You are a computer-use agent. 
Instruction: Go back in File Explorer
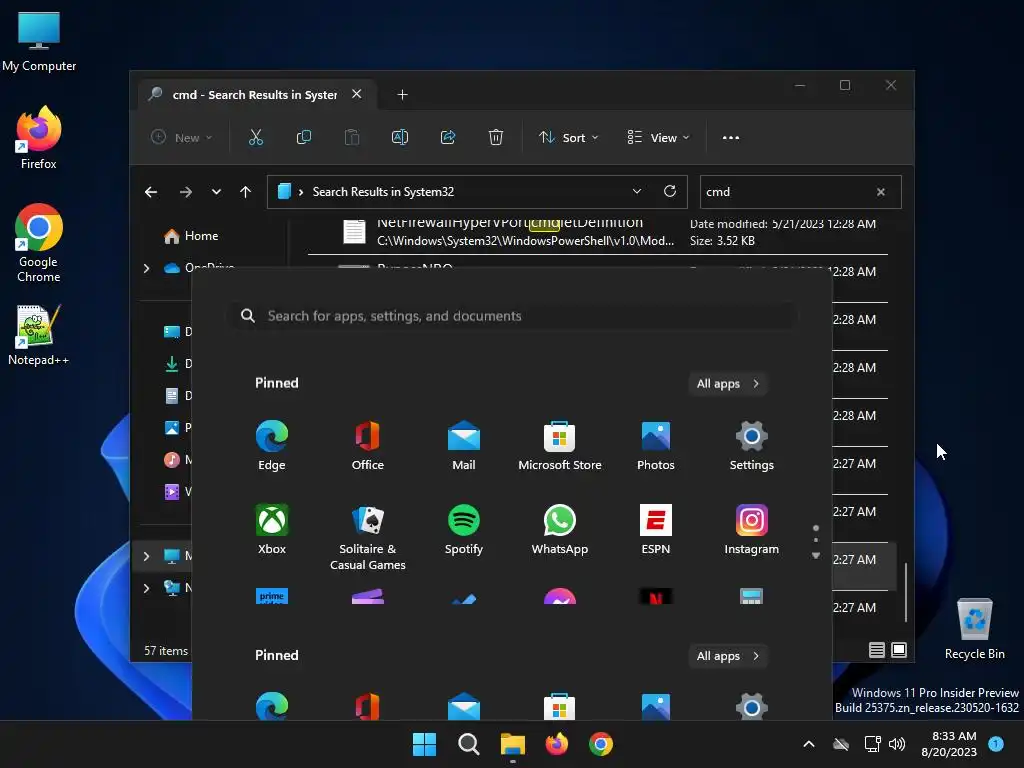151,192
